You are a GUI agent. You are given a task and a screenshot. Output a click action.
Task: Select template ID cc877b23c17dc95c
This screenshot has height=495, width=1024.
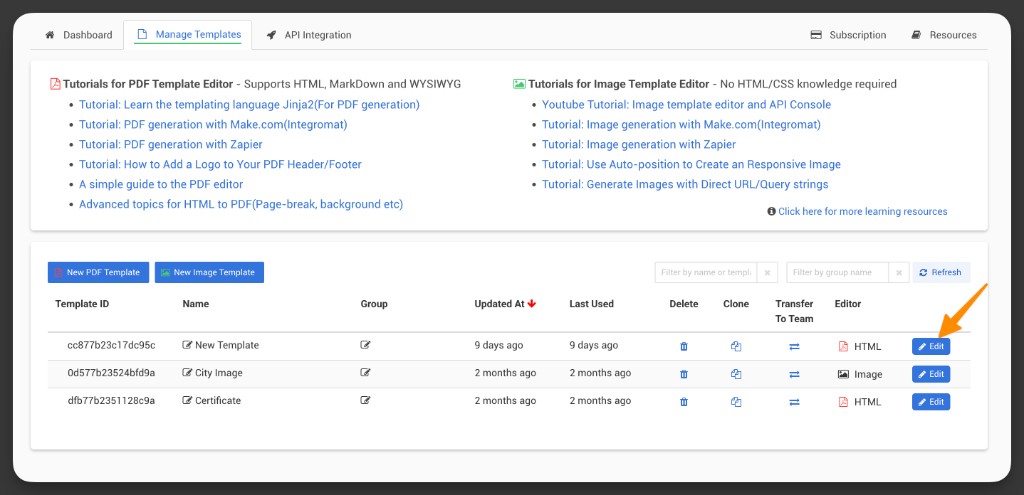[x=112, y=345]
